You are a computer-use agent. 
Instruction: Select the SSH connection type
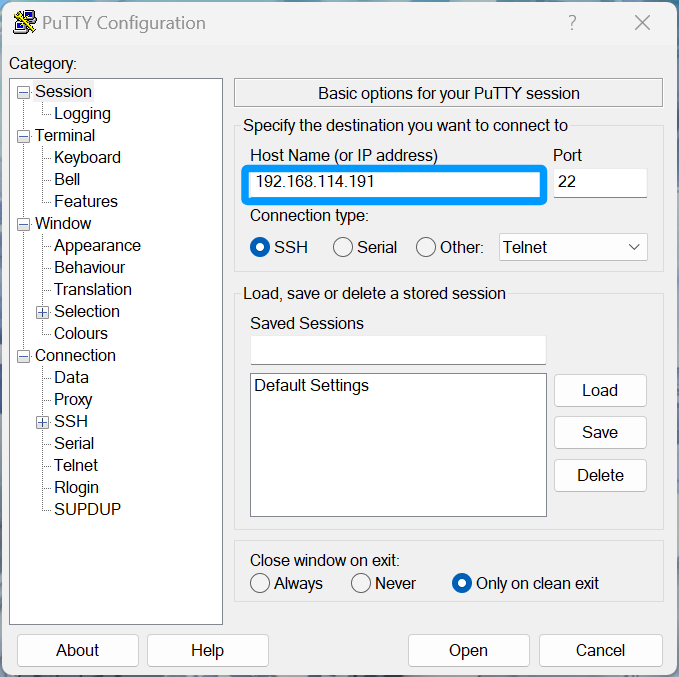261,247
